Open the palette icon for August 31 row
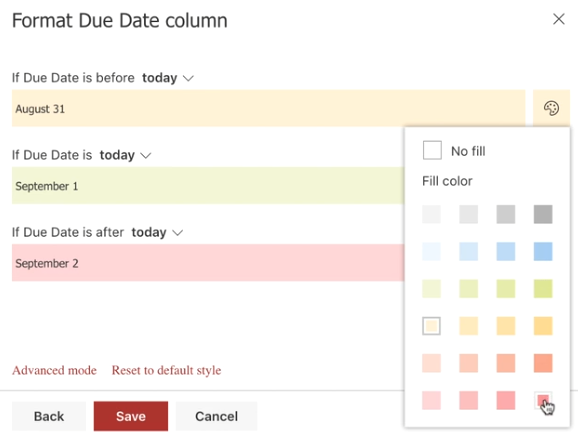578x437 pixels. pos(551,108)
